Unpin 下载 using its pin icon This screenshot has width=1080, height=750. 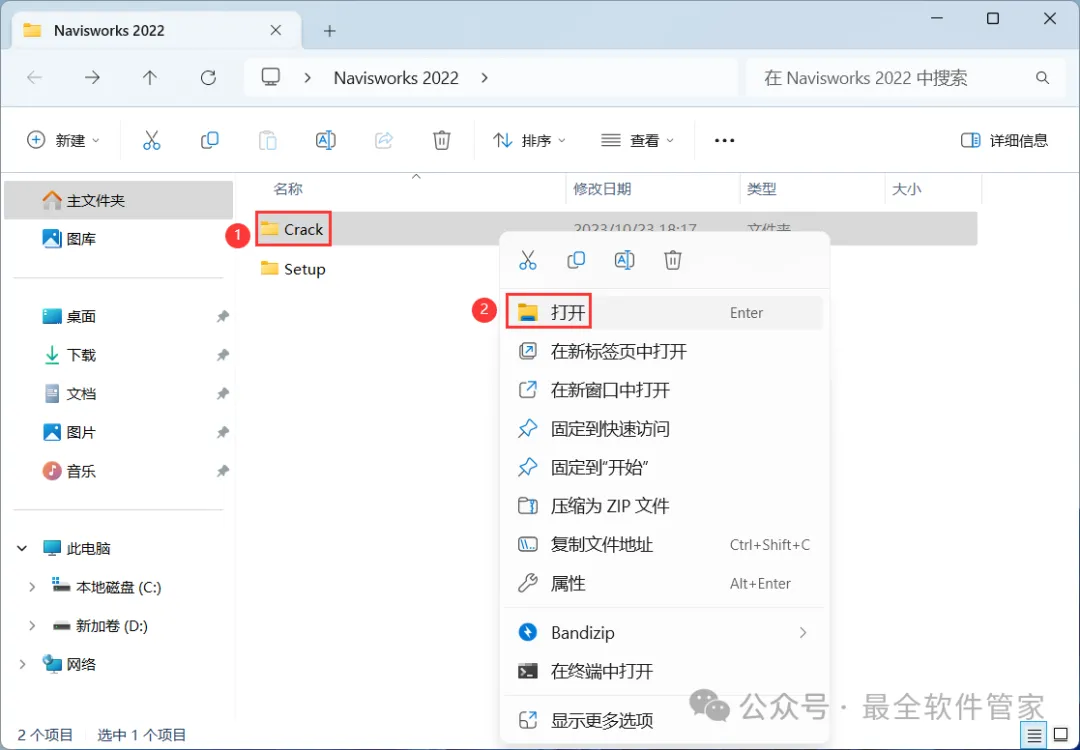click(222, 355)
